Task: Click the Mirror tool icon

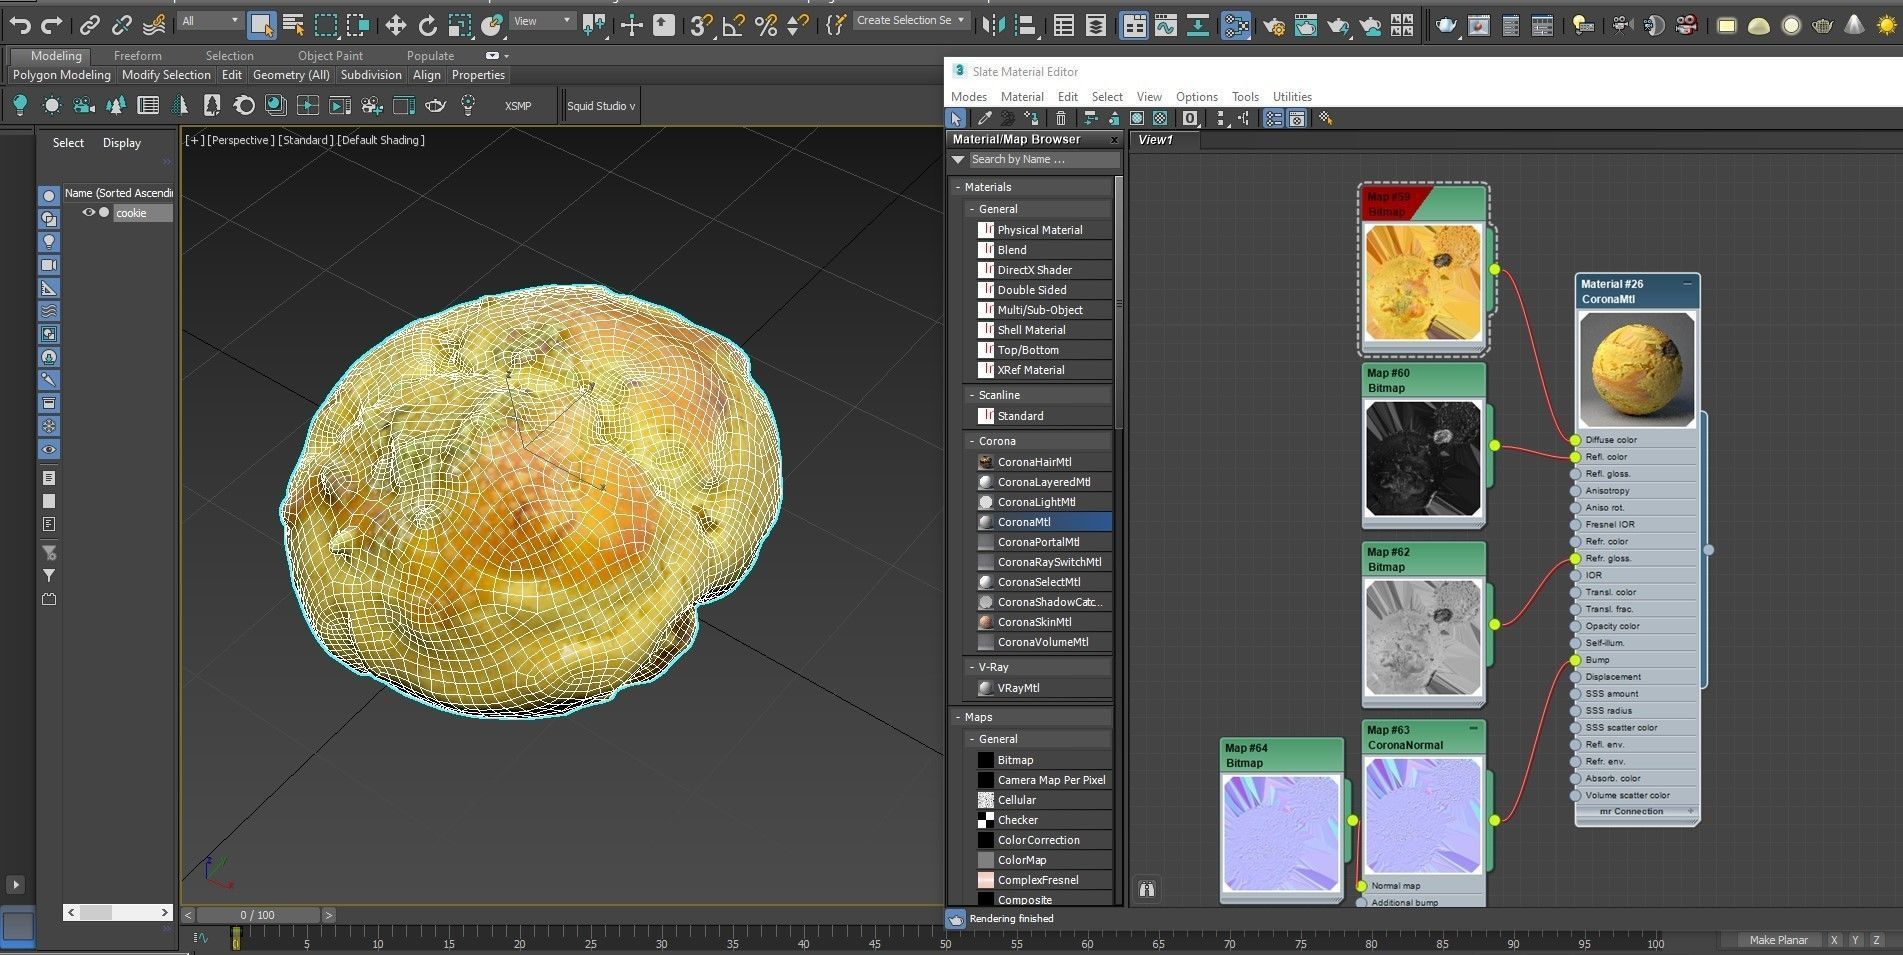Action: click(993, 25)
